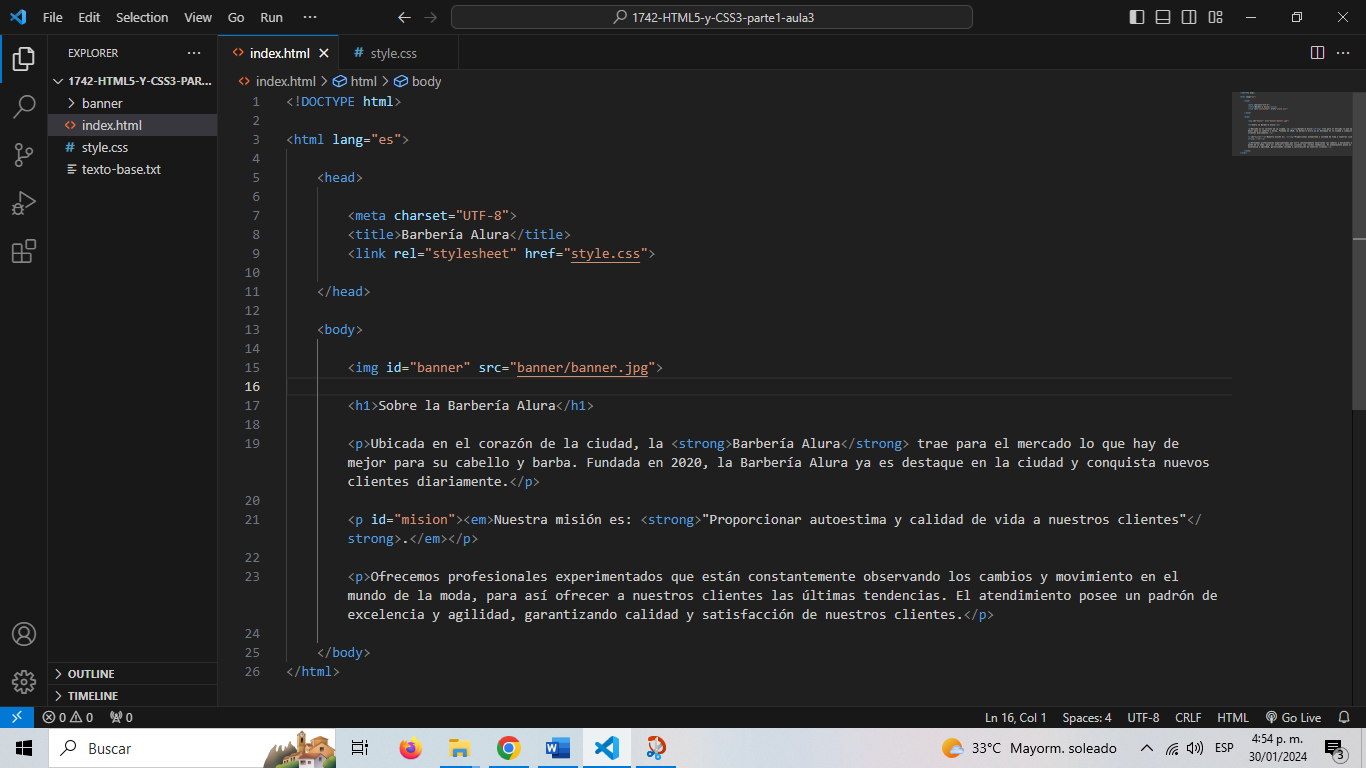
Task: Open Google Chrome from the taskbar
Action: (x=508, y=748)
